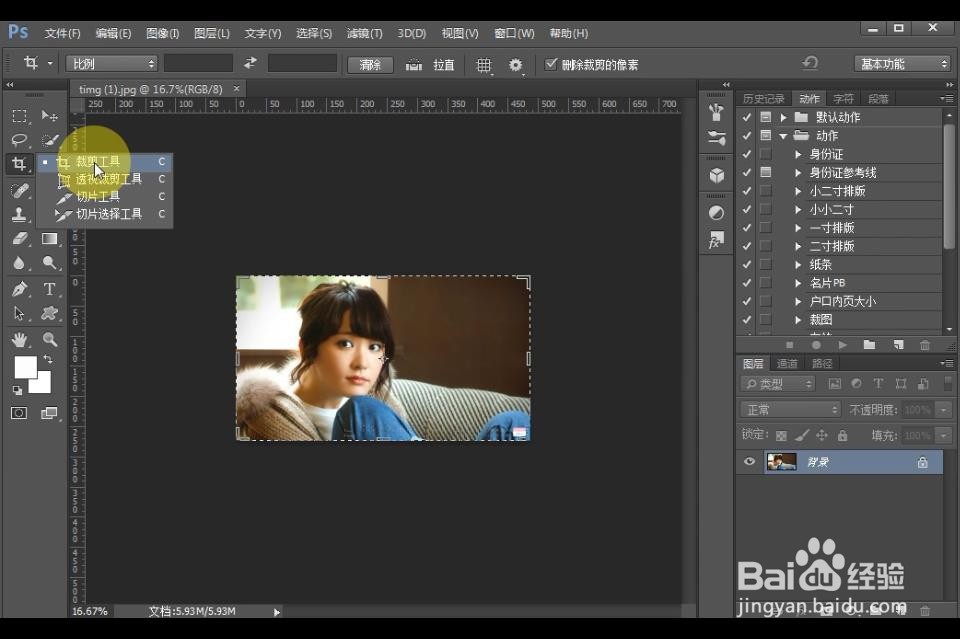Image resolution: width=960 pixels, height=639 pixels.
Task: Create new action folder icon
Action: click(x=869, y=345)
